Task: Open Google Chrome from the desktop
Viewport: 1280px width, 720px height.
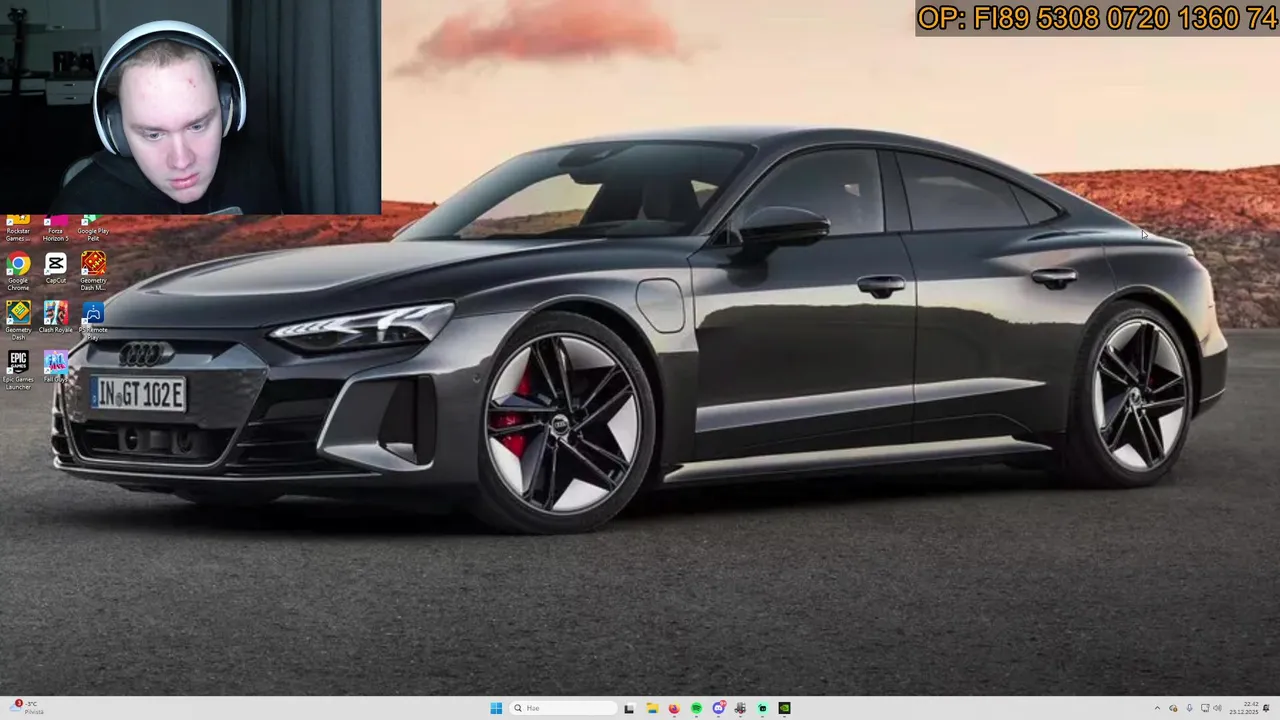Action: [18, 271]
